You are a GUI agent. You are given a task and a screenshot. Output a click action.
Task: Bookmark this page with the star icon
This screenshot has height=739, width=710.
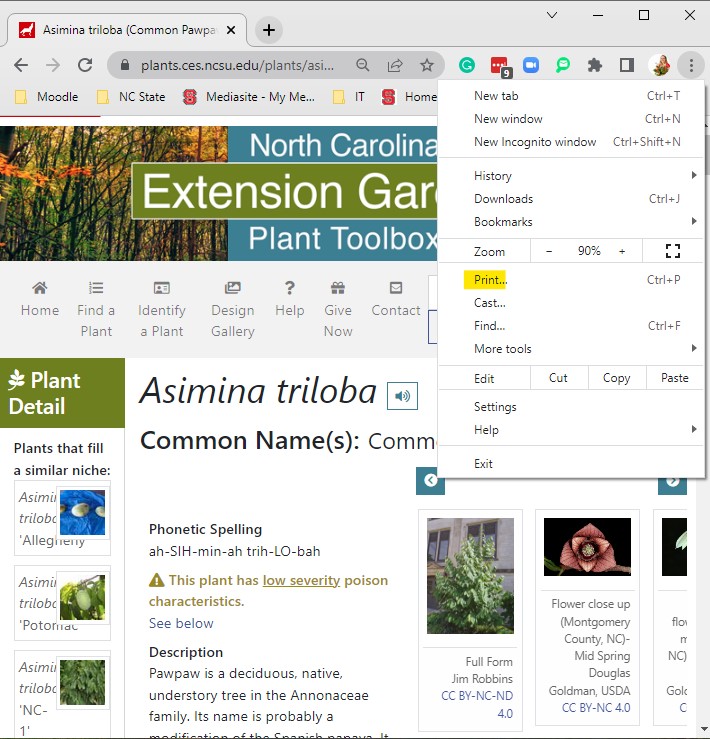point(427,65)
